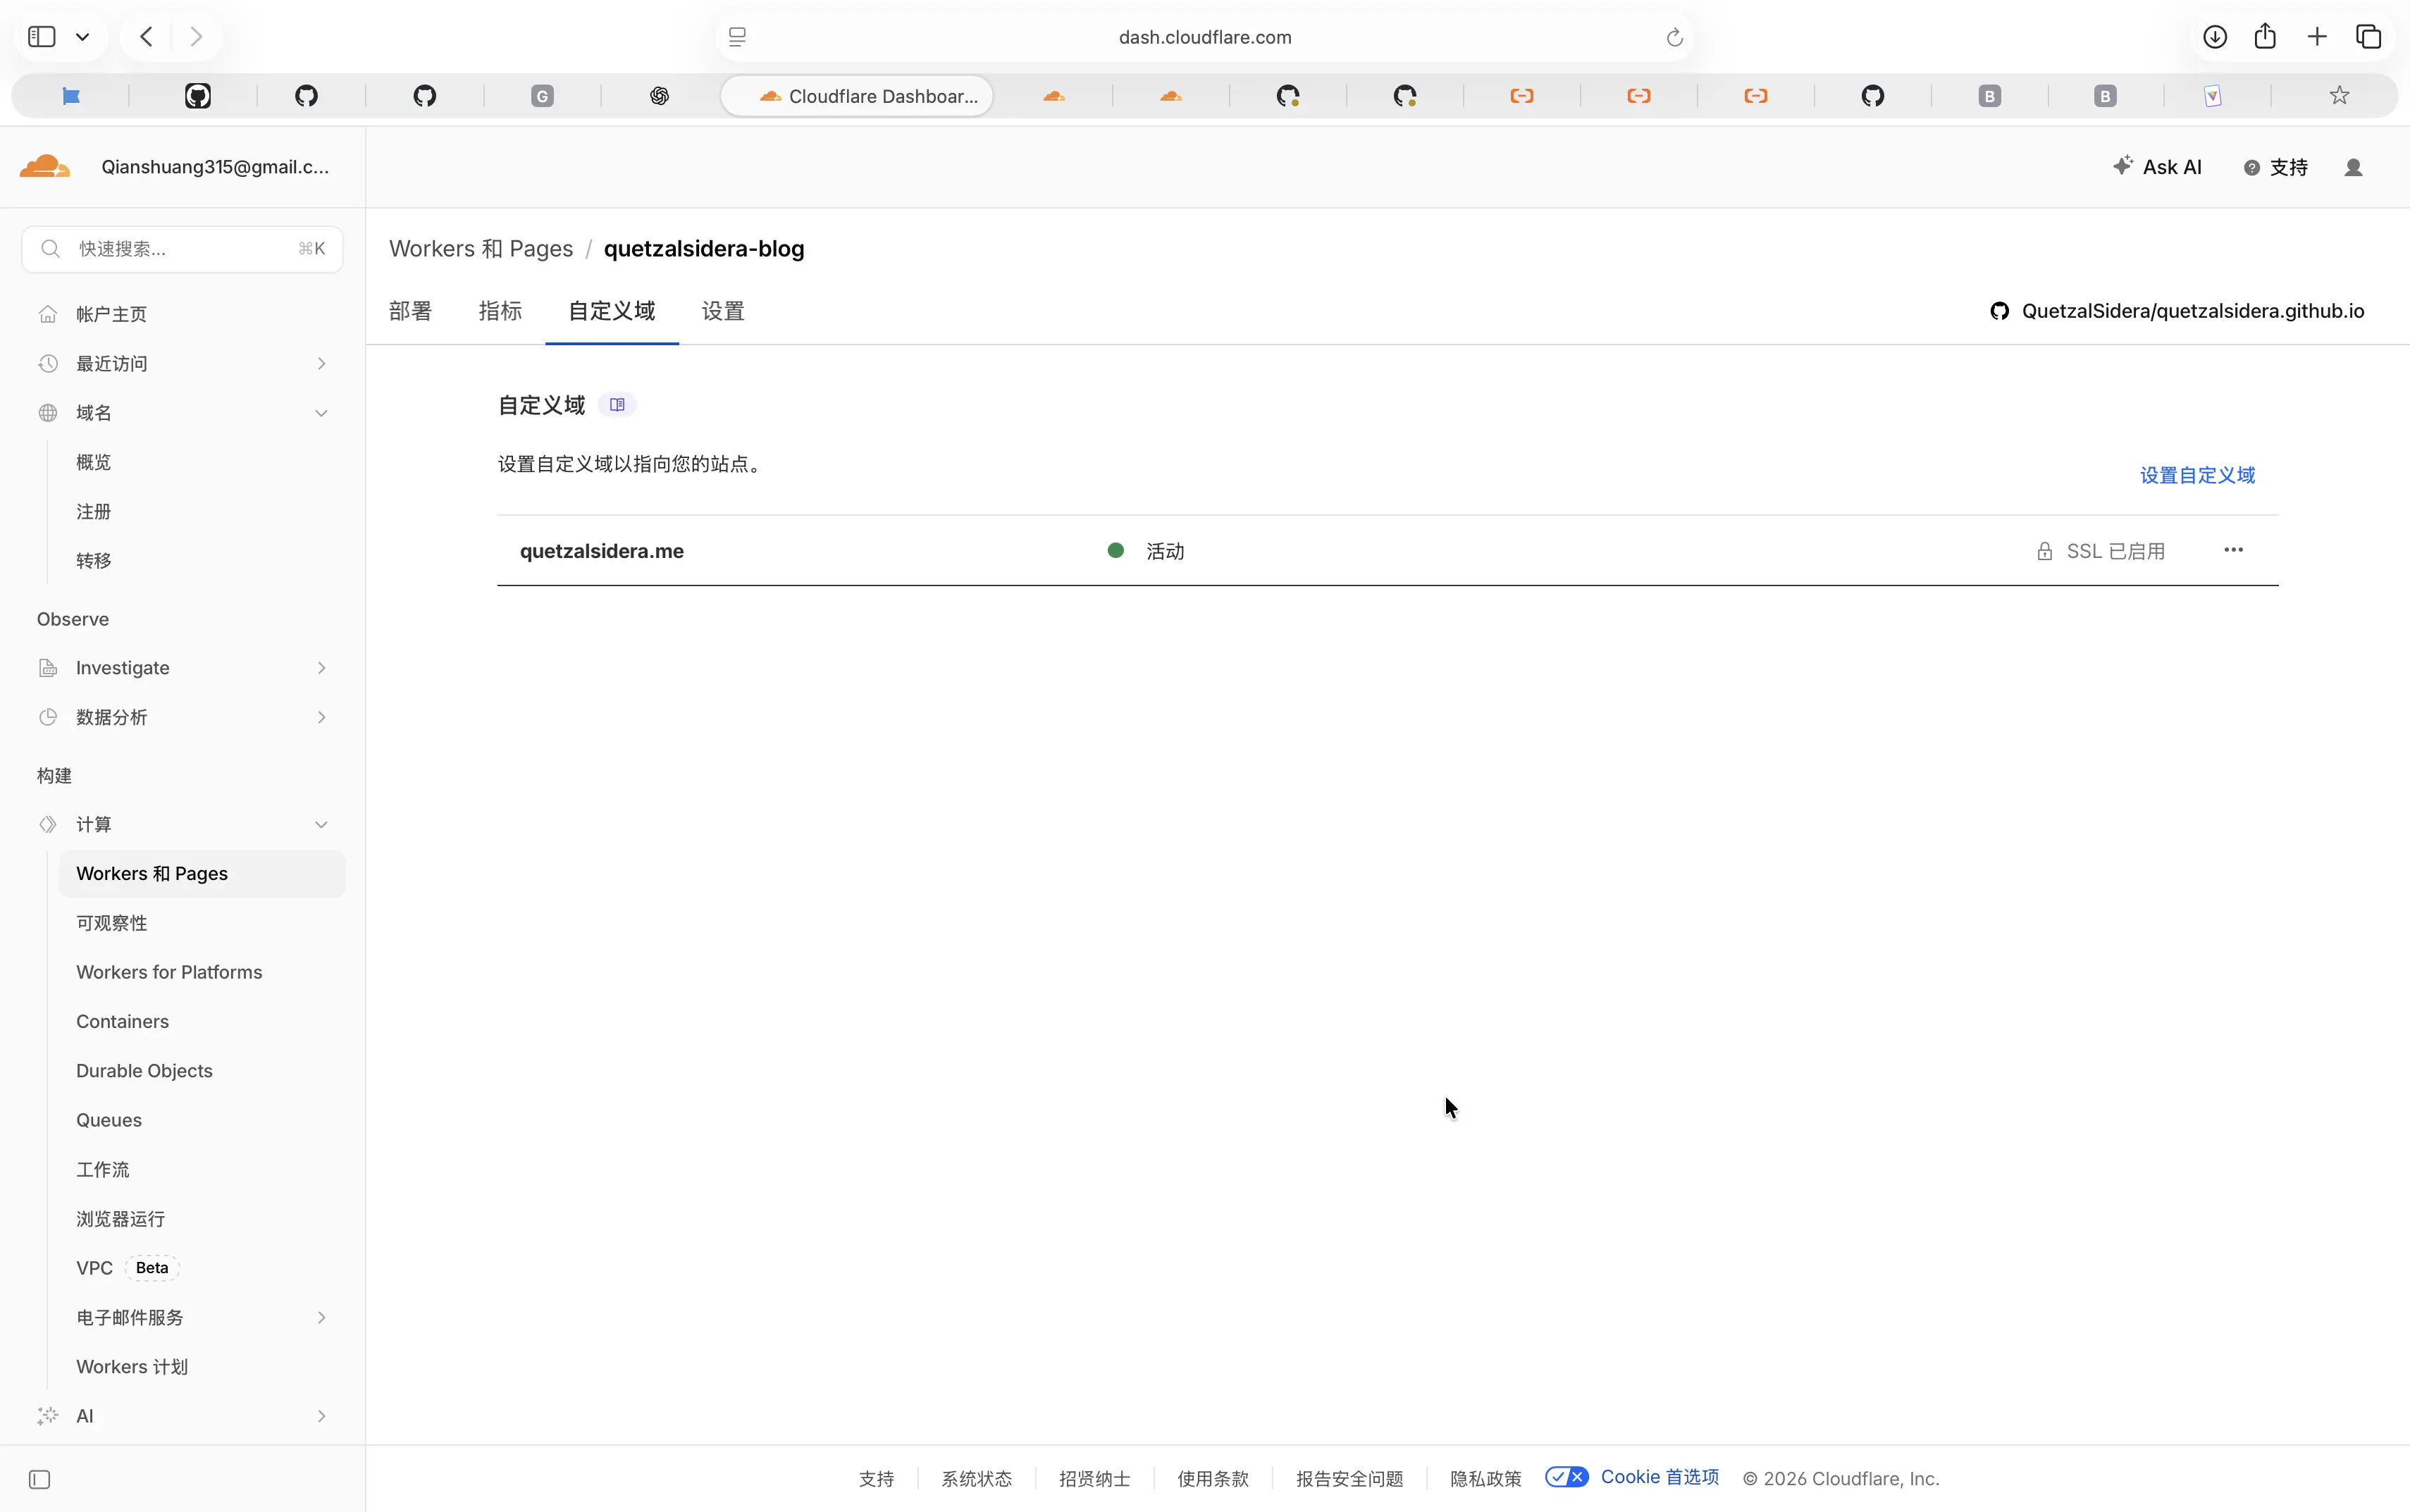Click the Cloudflare logo in header
2410x1512 pixels.
pyautogui.click(x=45, y=167)
